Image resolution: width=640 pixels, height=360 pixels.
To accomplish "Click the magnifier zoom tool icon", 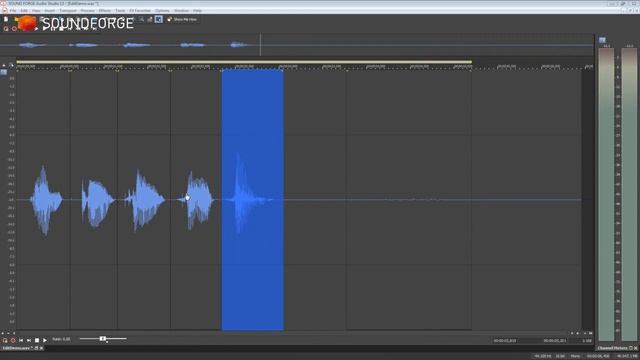I will (x=141, y=19).
